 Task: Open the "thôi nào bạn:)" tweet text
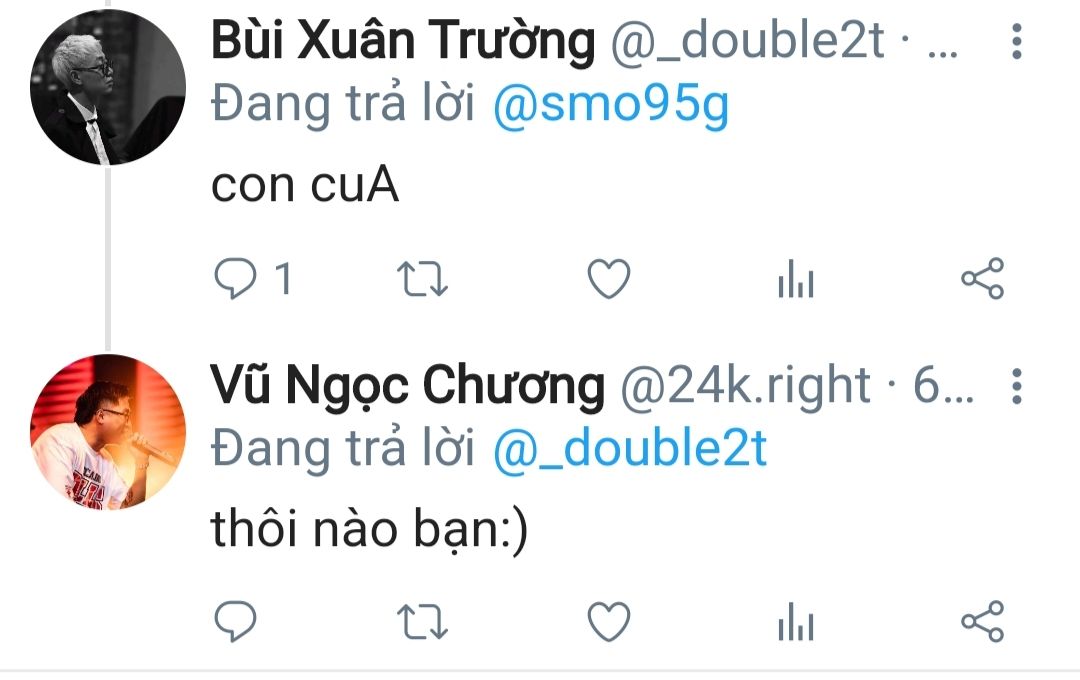[x=369, y=529]
